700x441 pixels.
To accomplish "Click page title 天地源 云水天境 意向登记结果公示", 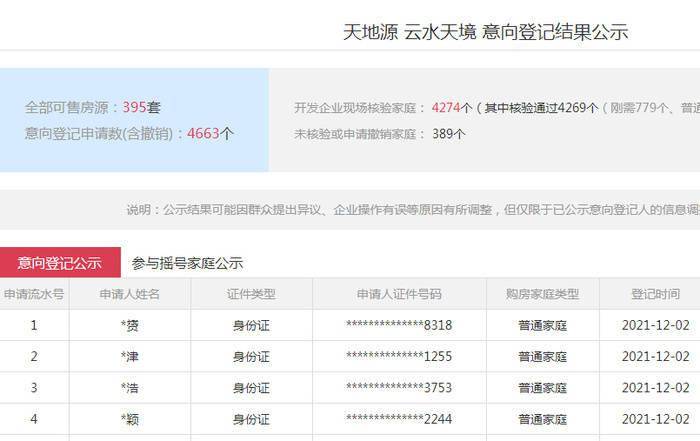I will (x=486, y=32).
